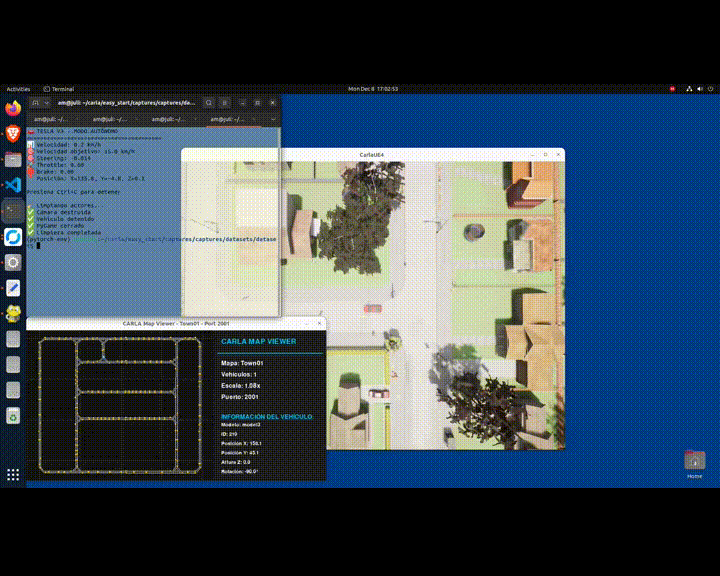
Task: Select the pygame snake icon in dock
Action: [13, 313]
